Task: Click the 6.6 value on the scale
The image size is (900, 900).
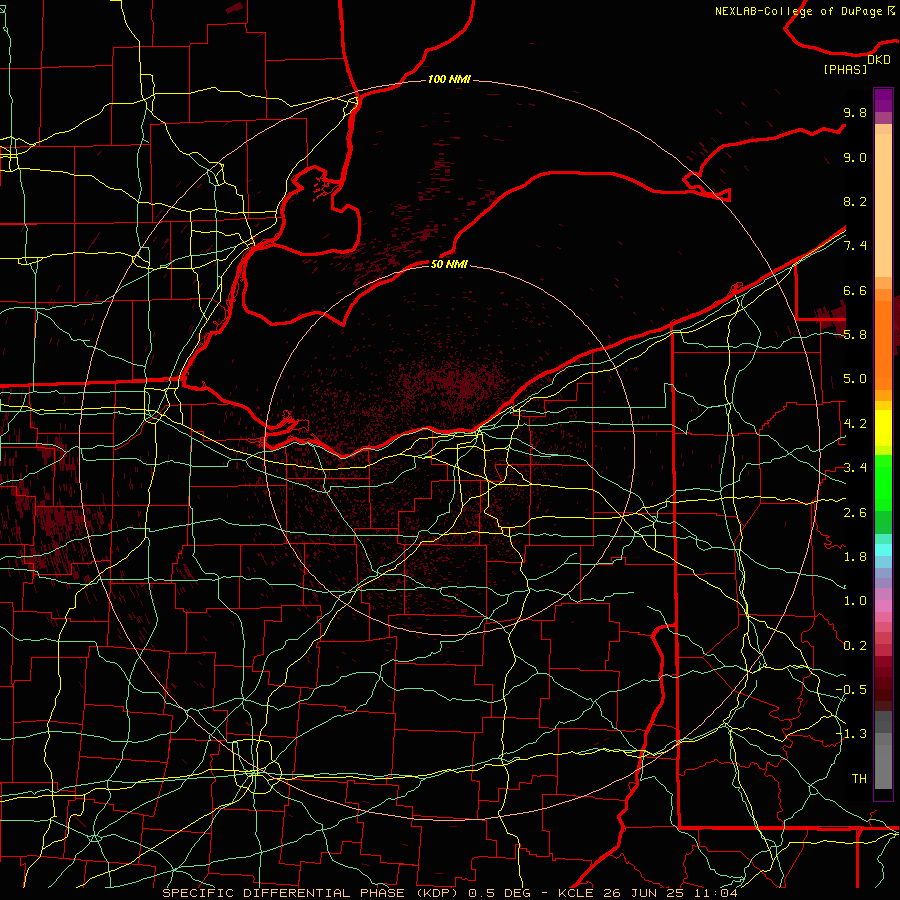Action: [855, 290]
